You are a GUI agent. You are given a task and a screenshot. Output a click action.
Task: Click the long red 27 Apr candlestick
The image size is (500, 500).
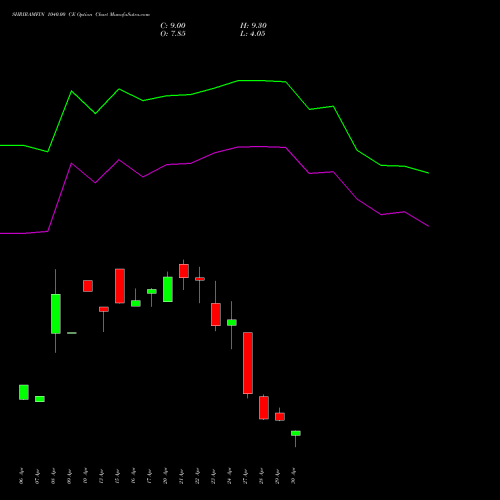248,363
